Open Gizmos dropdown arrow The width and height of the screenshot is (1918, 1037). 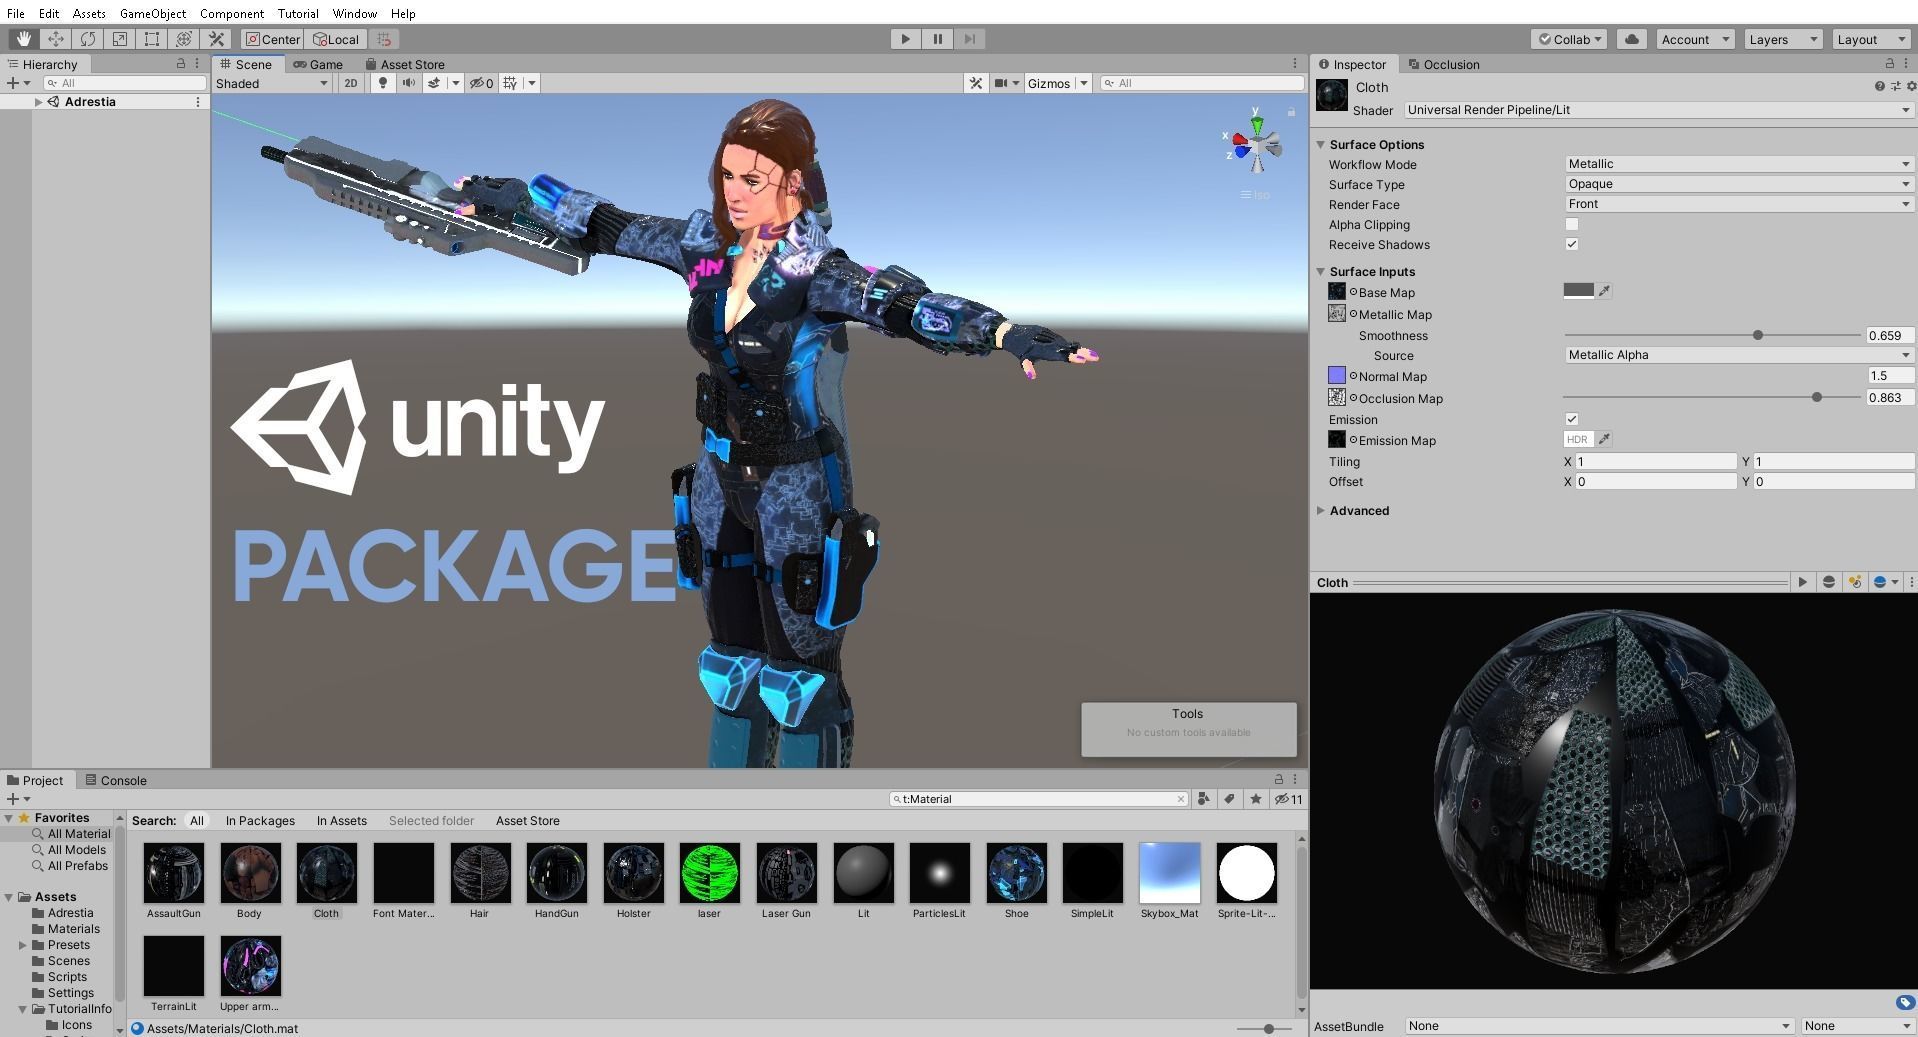tap(1084, 83)
